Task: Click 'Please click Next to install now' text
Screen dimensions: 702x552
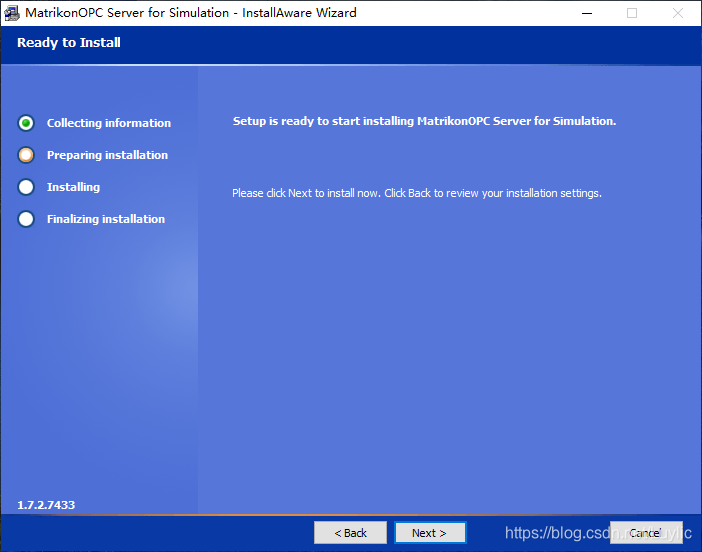Action: pos(417,193)
